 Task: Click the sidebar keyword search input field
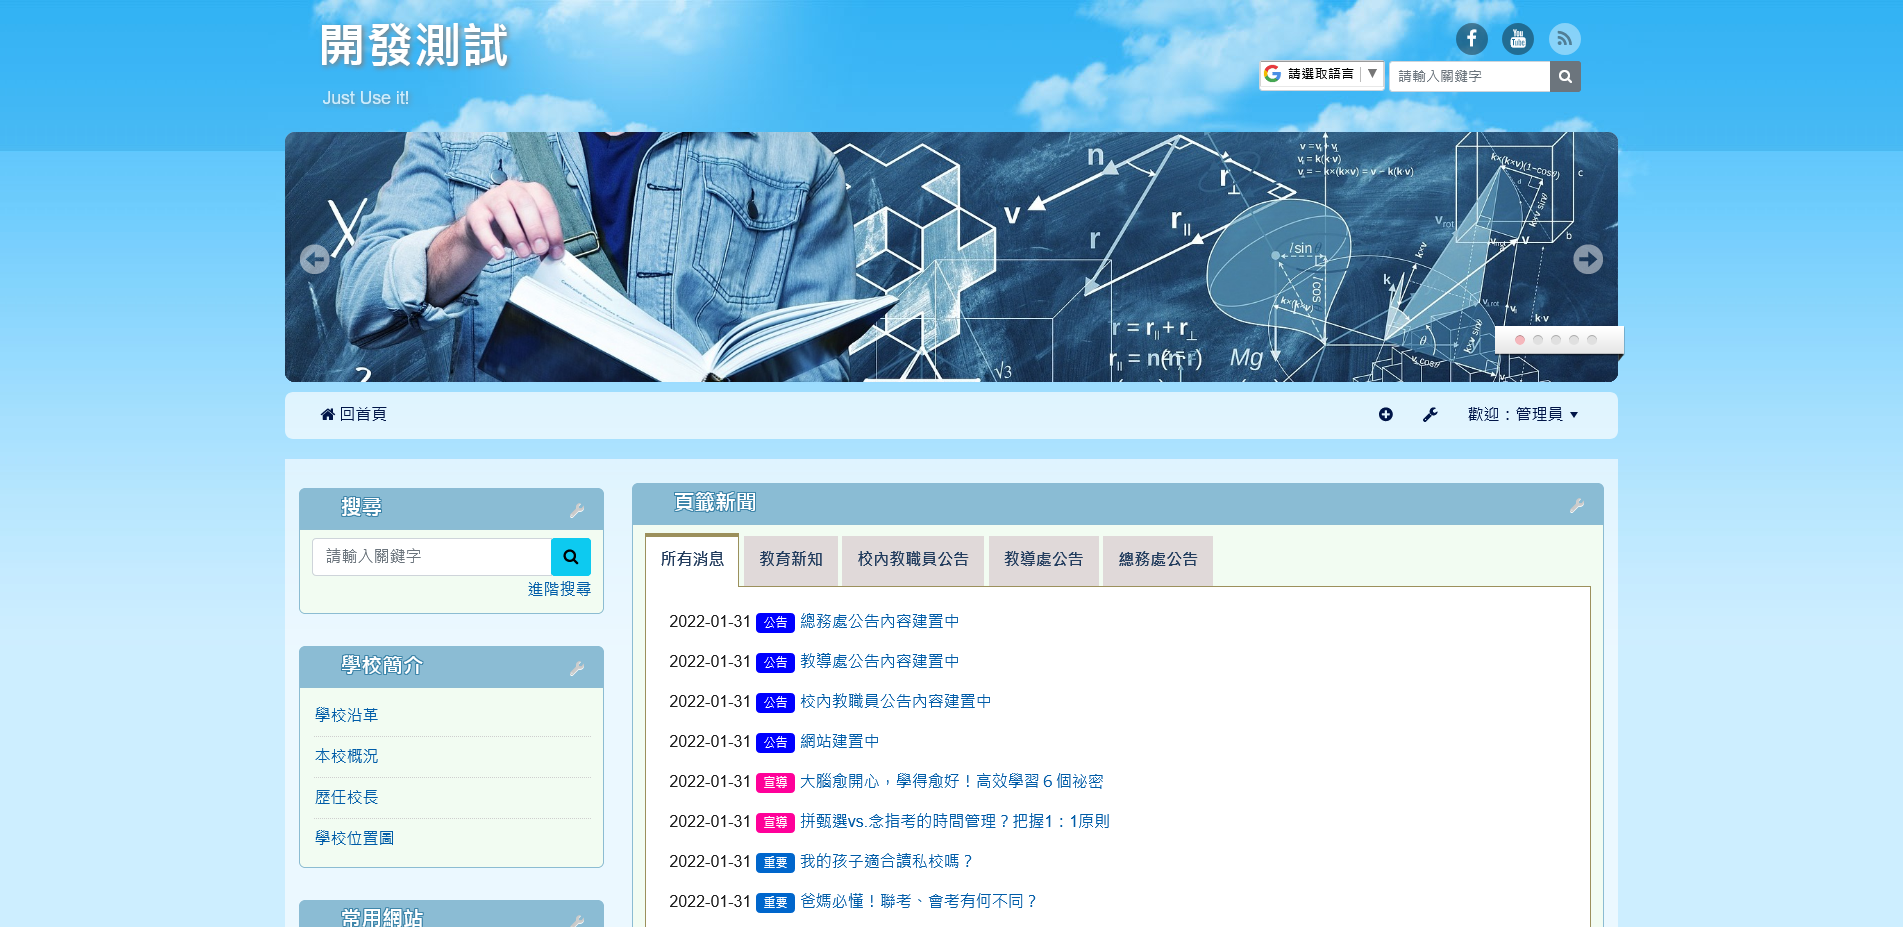pyautogui.click(x=431, y=557)
